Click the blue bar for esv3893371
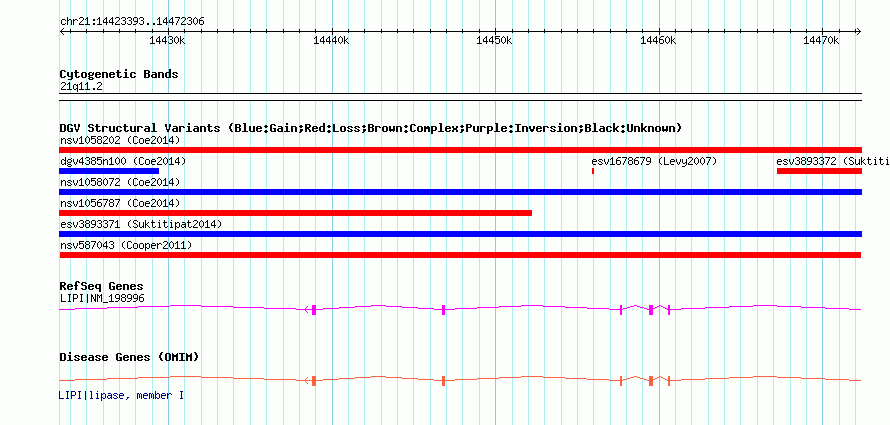 click(x=460, y=234)
